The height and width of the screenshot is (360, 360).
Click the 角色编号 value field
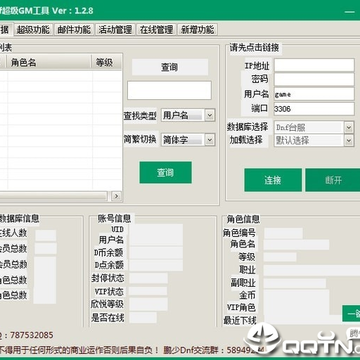tap(283, 233)
